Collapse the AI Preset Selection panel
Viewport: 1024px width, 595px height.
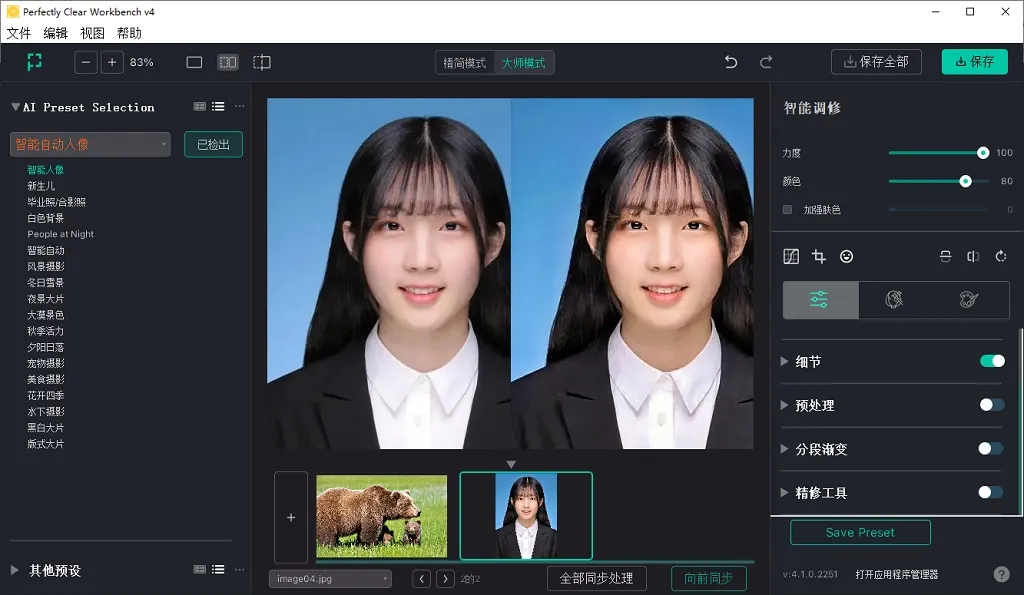pos(13,106)
